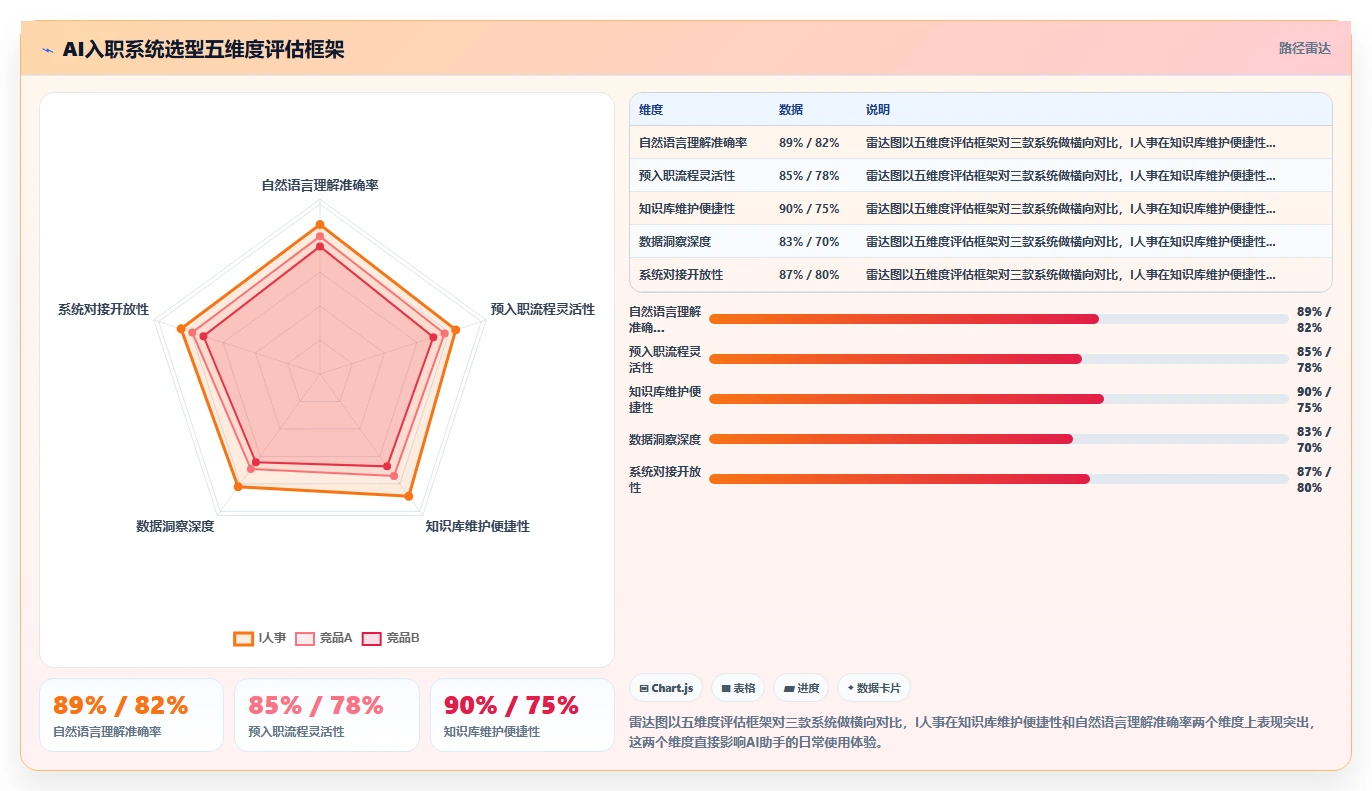The image size is (1372, 791).
Task: Click the page title AI入职系统选型五维度评估框架
Action: point(204,50)
